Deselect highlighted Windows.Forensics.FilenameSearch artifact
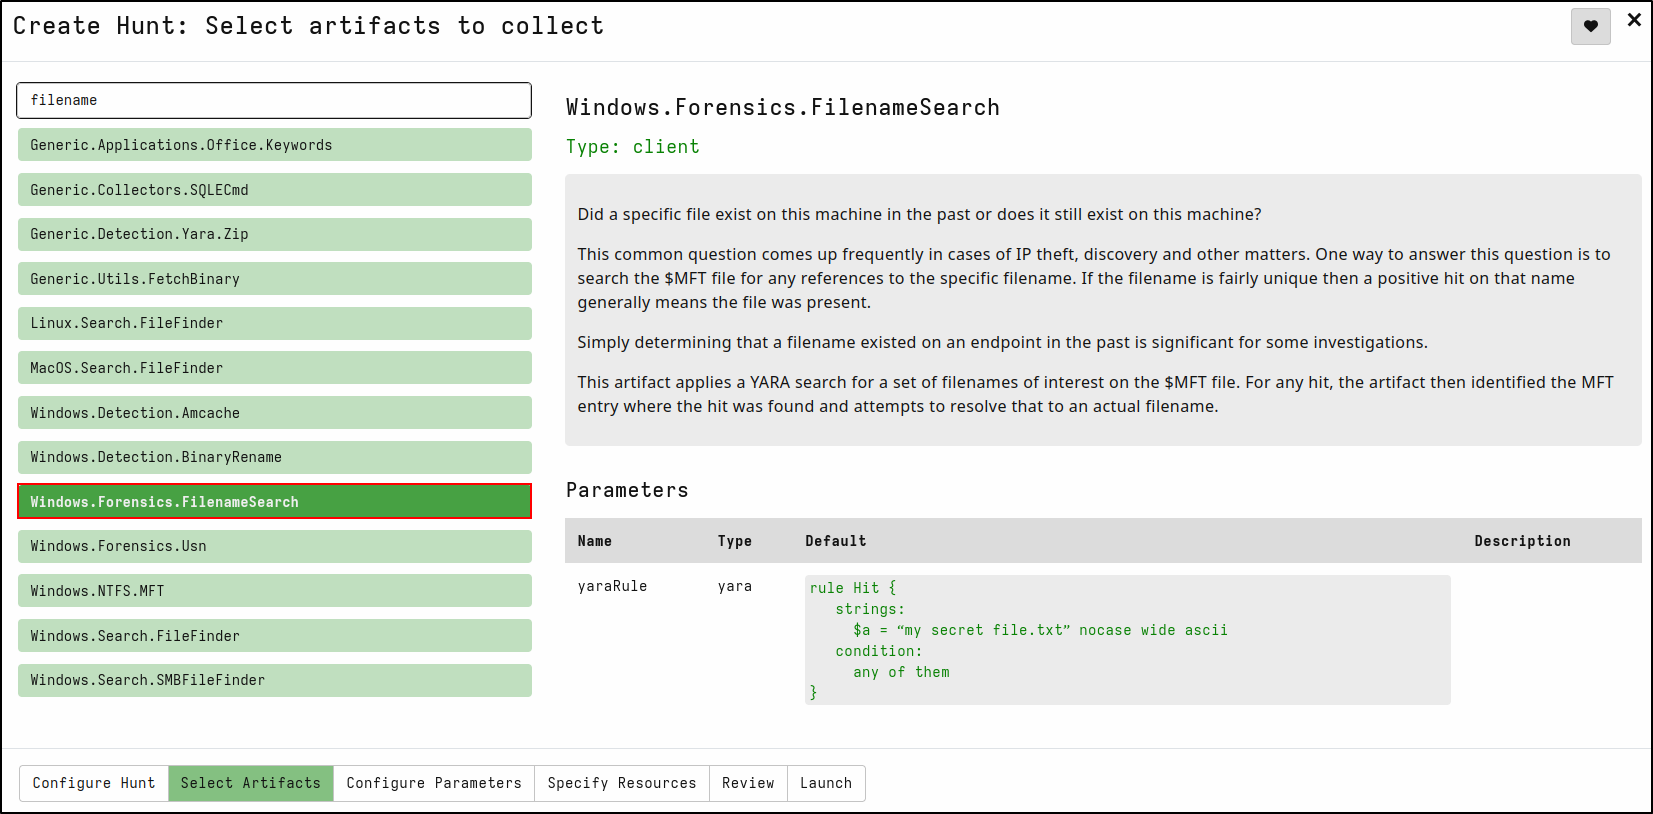This screenshot has width=1653, height=814. coord(274,502)
